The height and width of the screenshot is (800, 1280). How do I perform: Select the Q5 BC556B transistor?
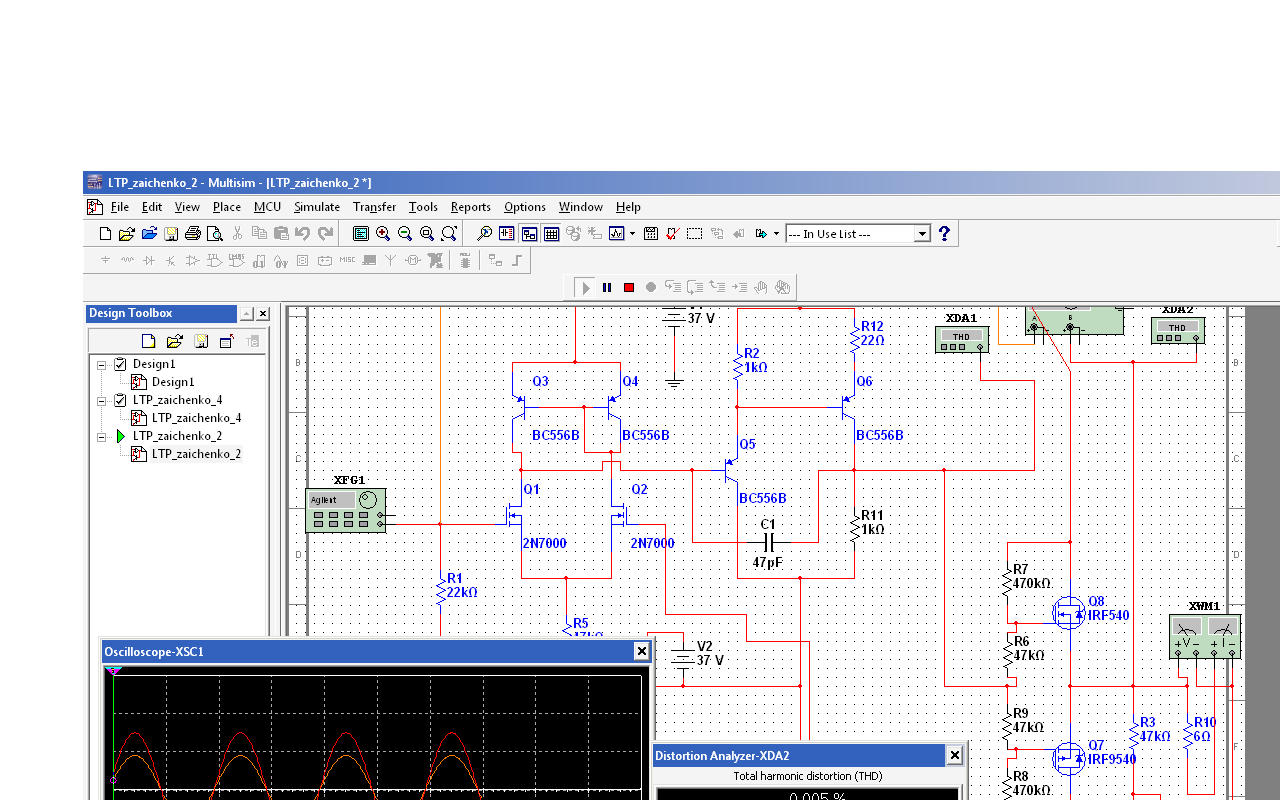pos(733,468)
